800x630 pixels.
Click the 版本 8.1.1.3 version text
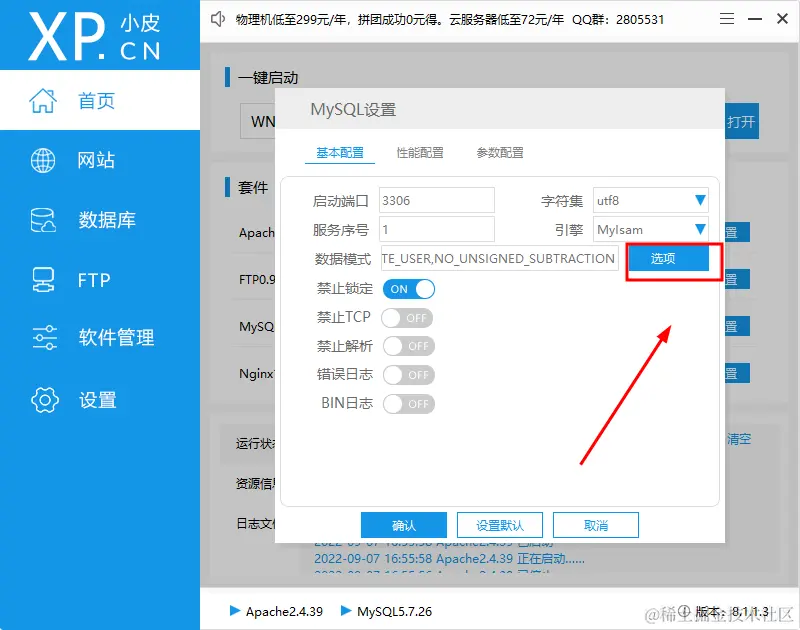(732, 611)
